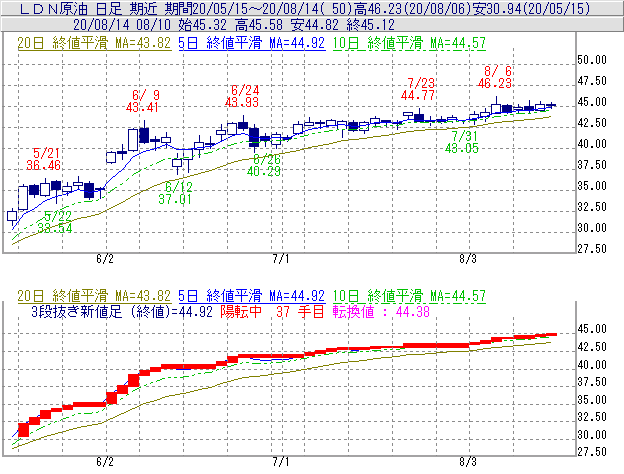Click the 8/3 date label under lower chart
The image size is (624, 474).
click(468, 462)
